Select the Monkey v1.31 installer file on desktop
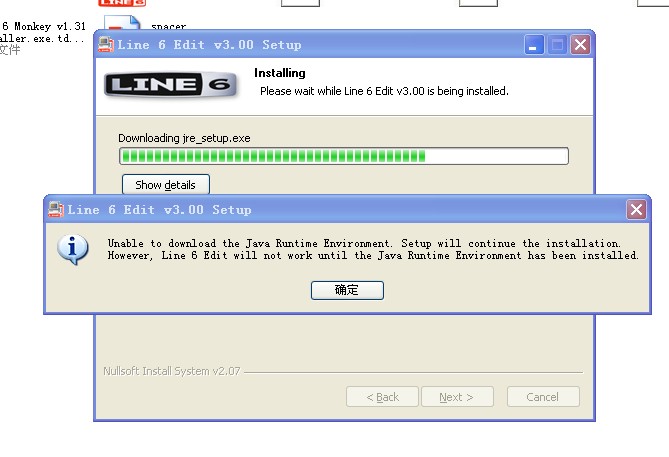Image resolution: width=669 pixels, height=457 pixels. coord(43,38)
